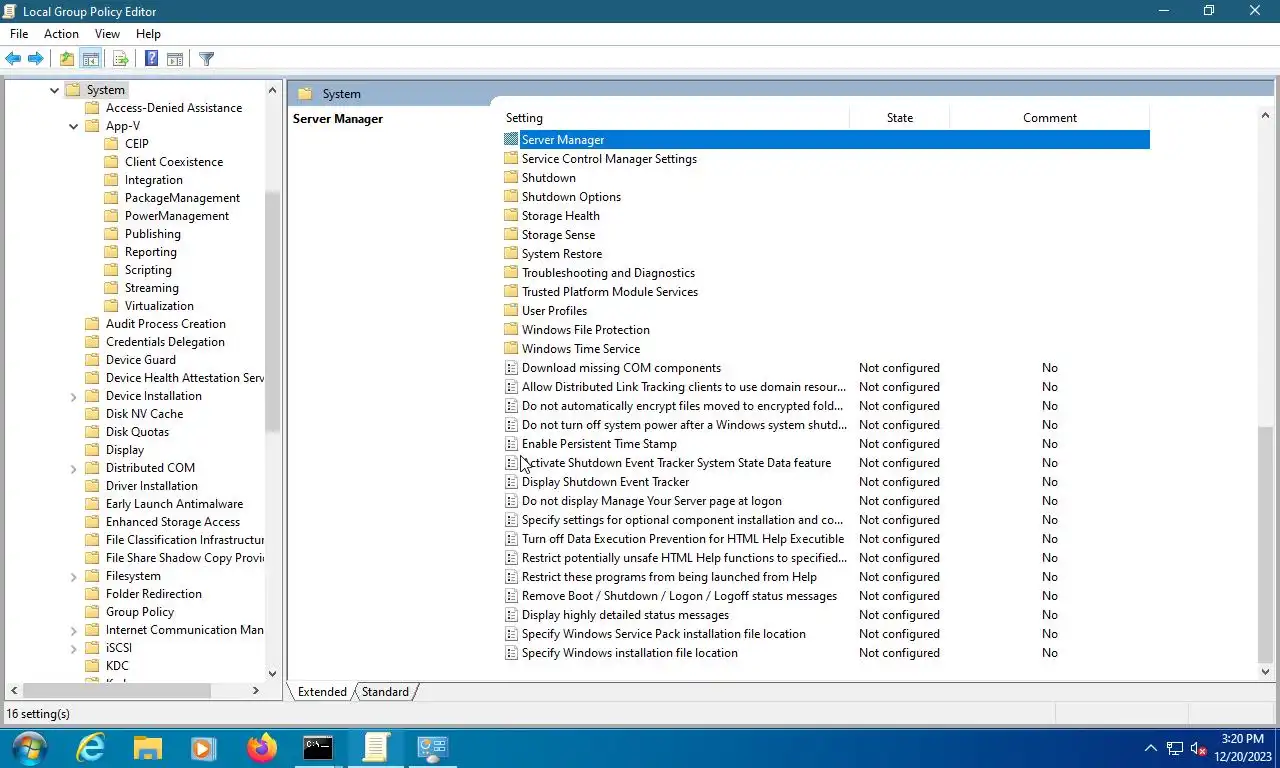Expand the iSCSI tree node
This screenshot has width=1280, height=768.
[x=73, y=648]
